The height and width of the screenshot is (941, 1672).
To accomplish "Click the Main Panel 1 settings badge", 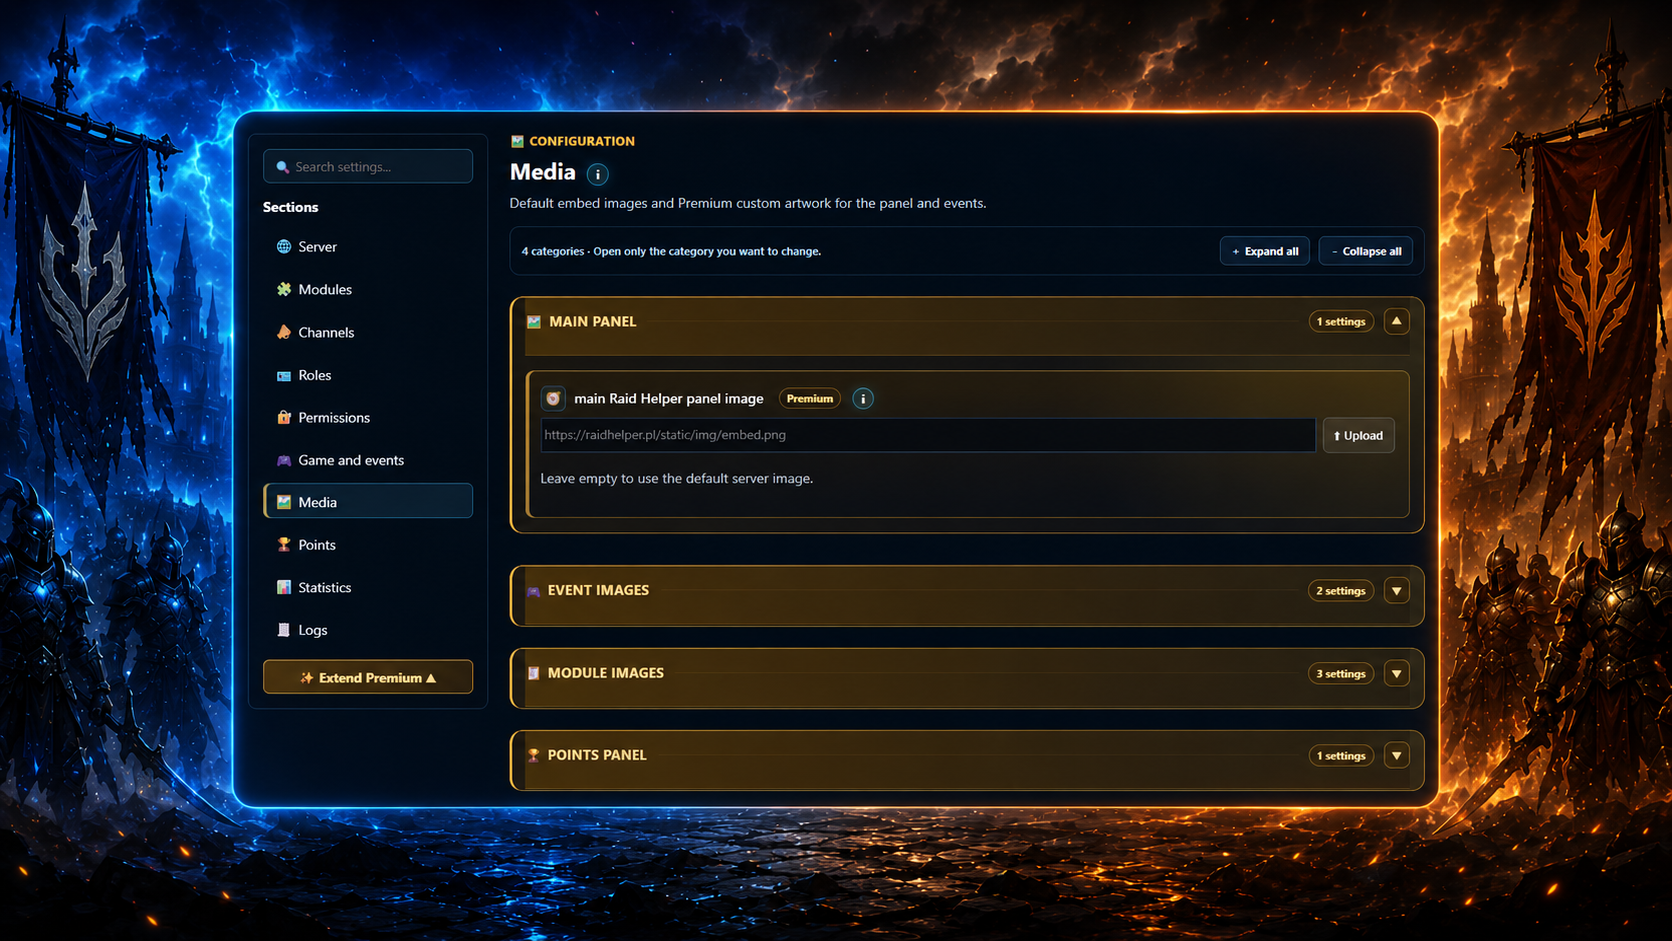I will coord(1341,321).
